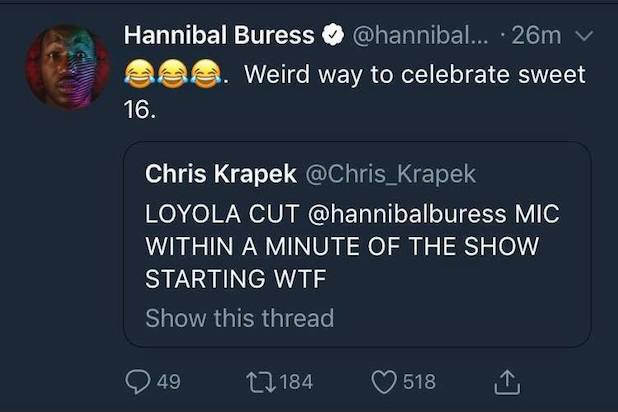618x412 pixels.
Task: Click the retweet arrows icon
Action: [x=260, y=381]
